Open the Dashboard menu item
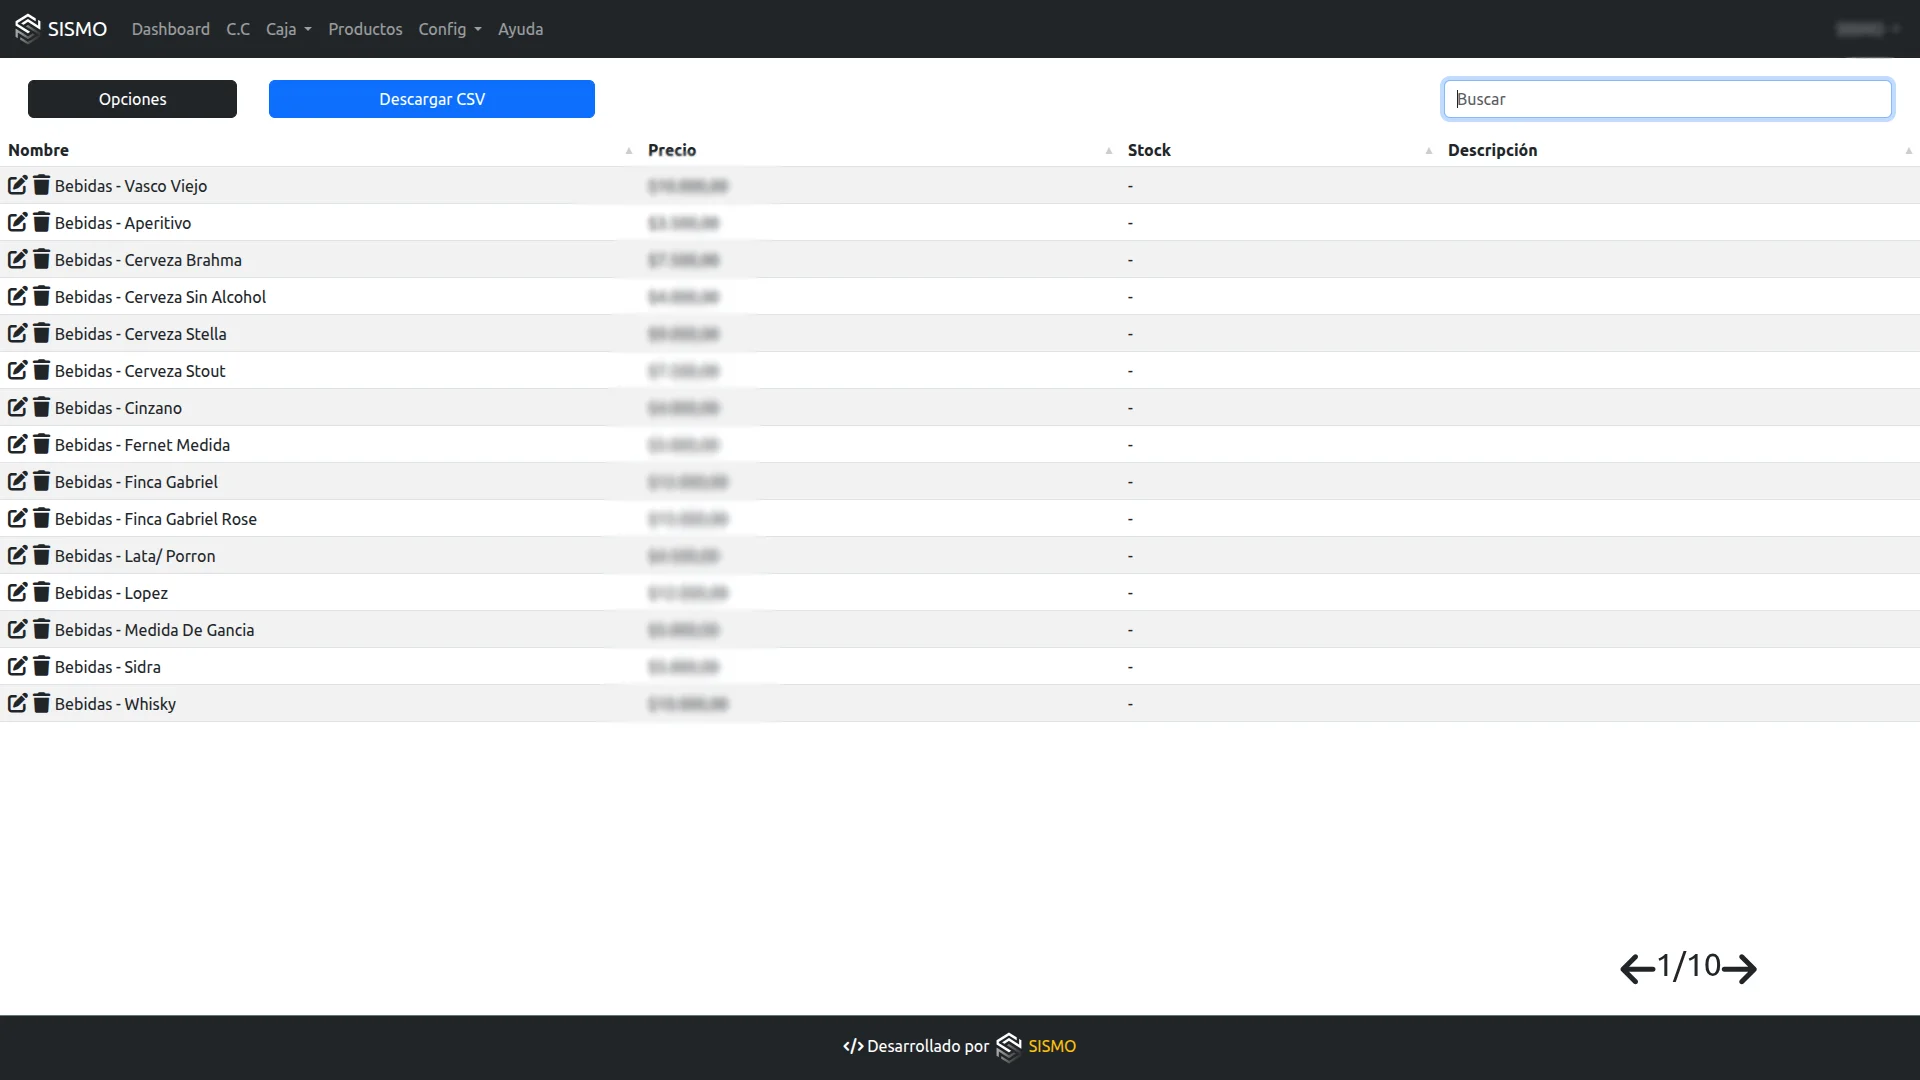 pos(170,29)
